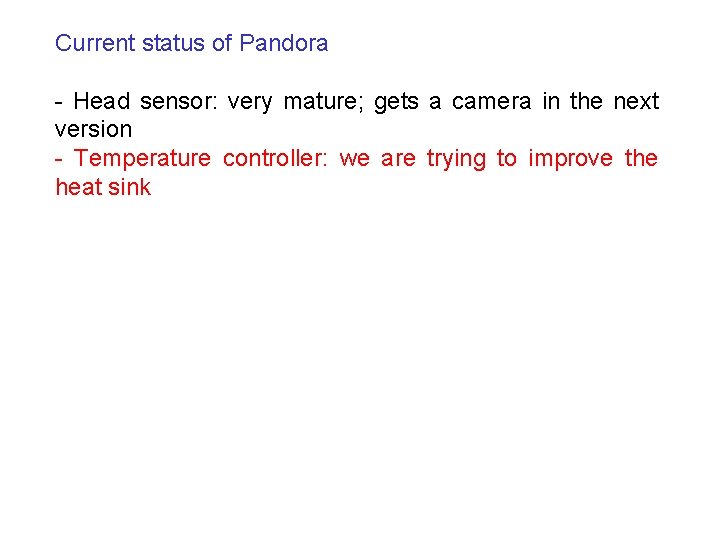Viewport: 720px width, 540px height.
Task: Click the red word 'heat'
Action: (79, 187)
